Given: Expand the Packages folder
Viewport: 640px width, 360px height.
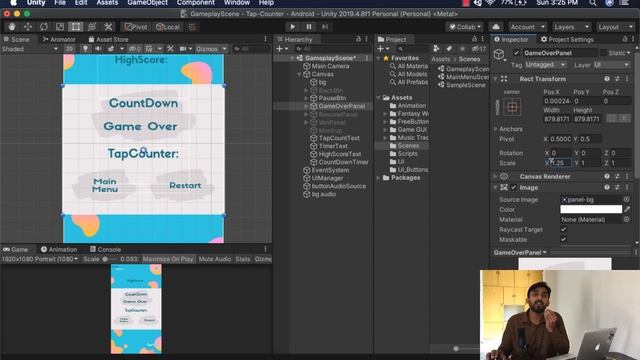Looking at the screenshot, I should pyautogui.click(x=378, y=178).
